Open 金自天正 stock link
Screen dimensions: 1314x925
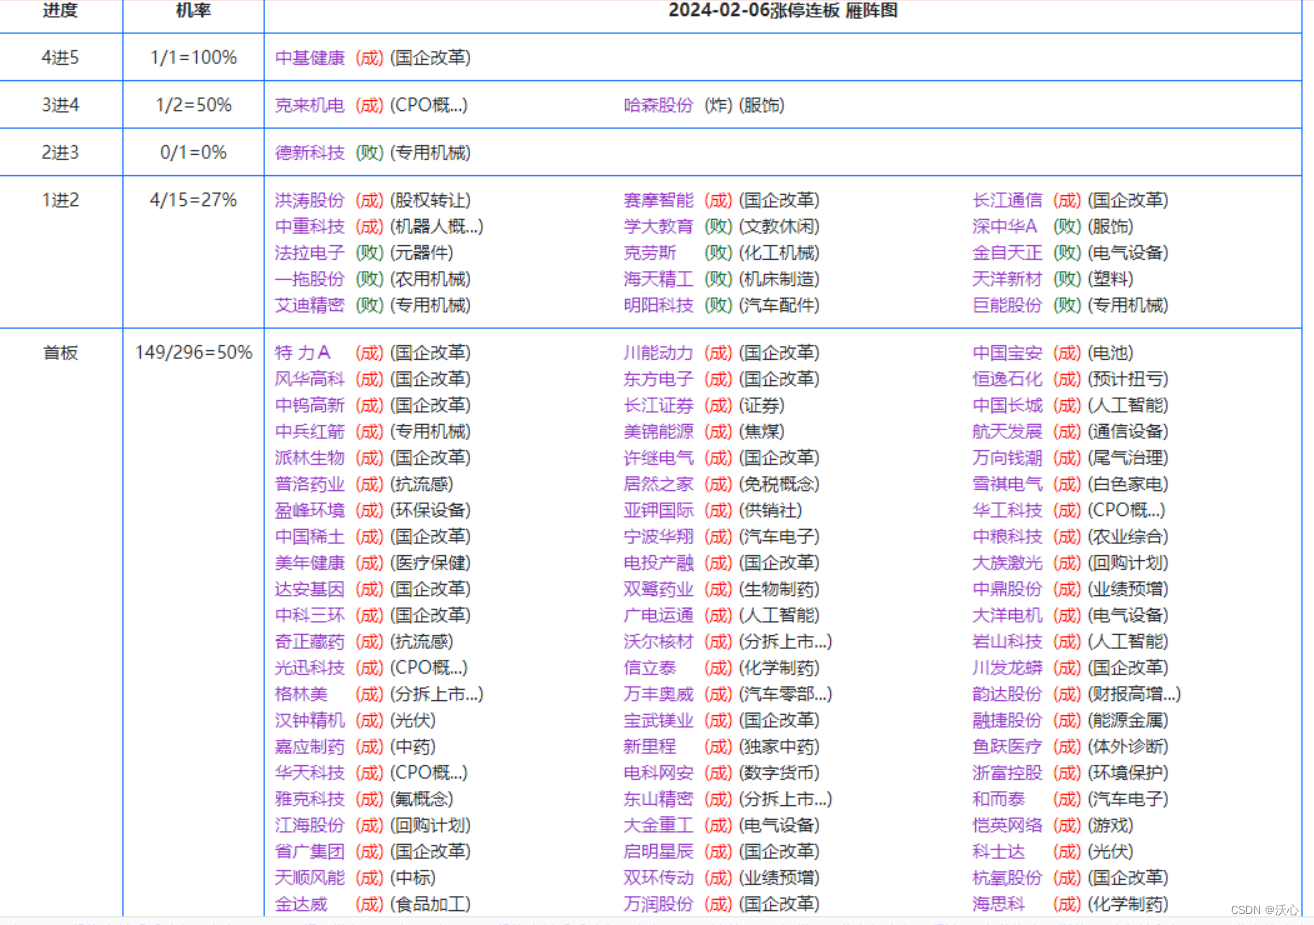click(x=1007, y=253)
